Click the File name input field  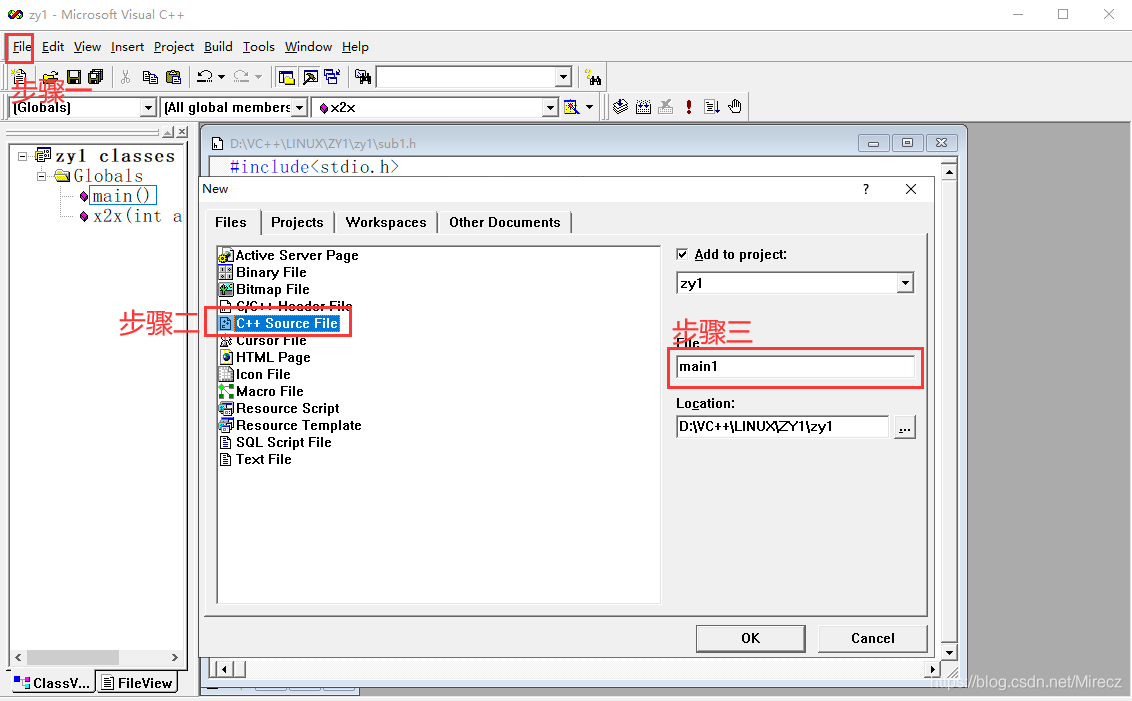tap(796, 367)
